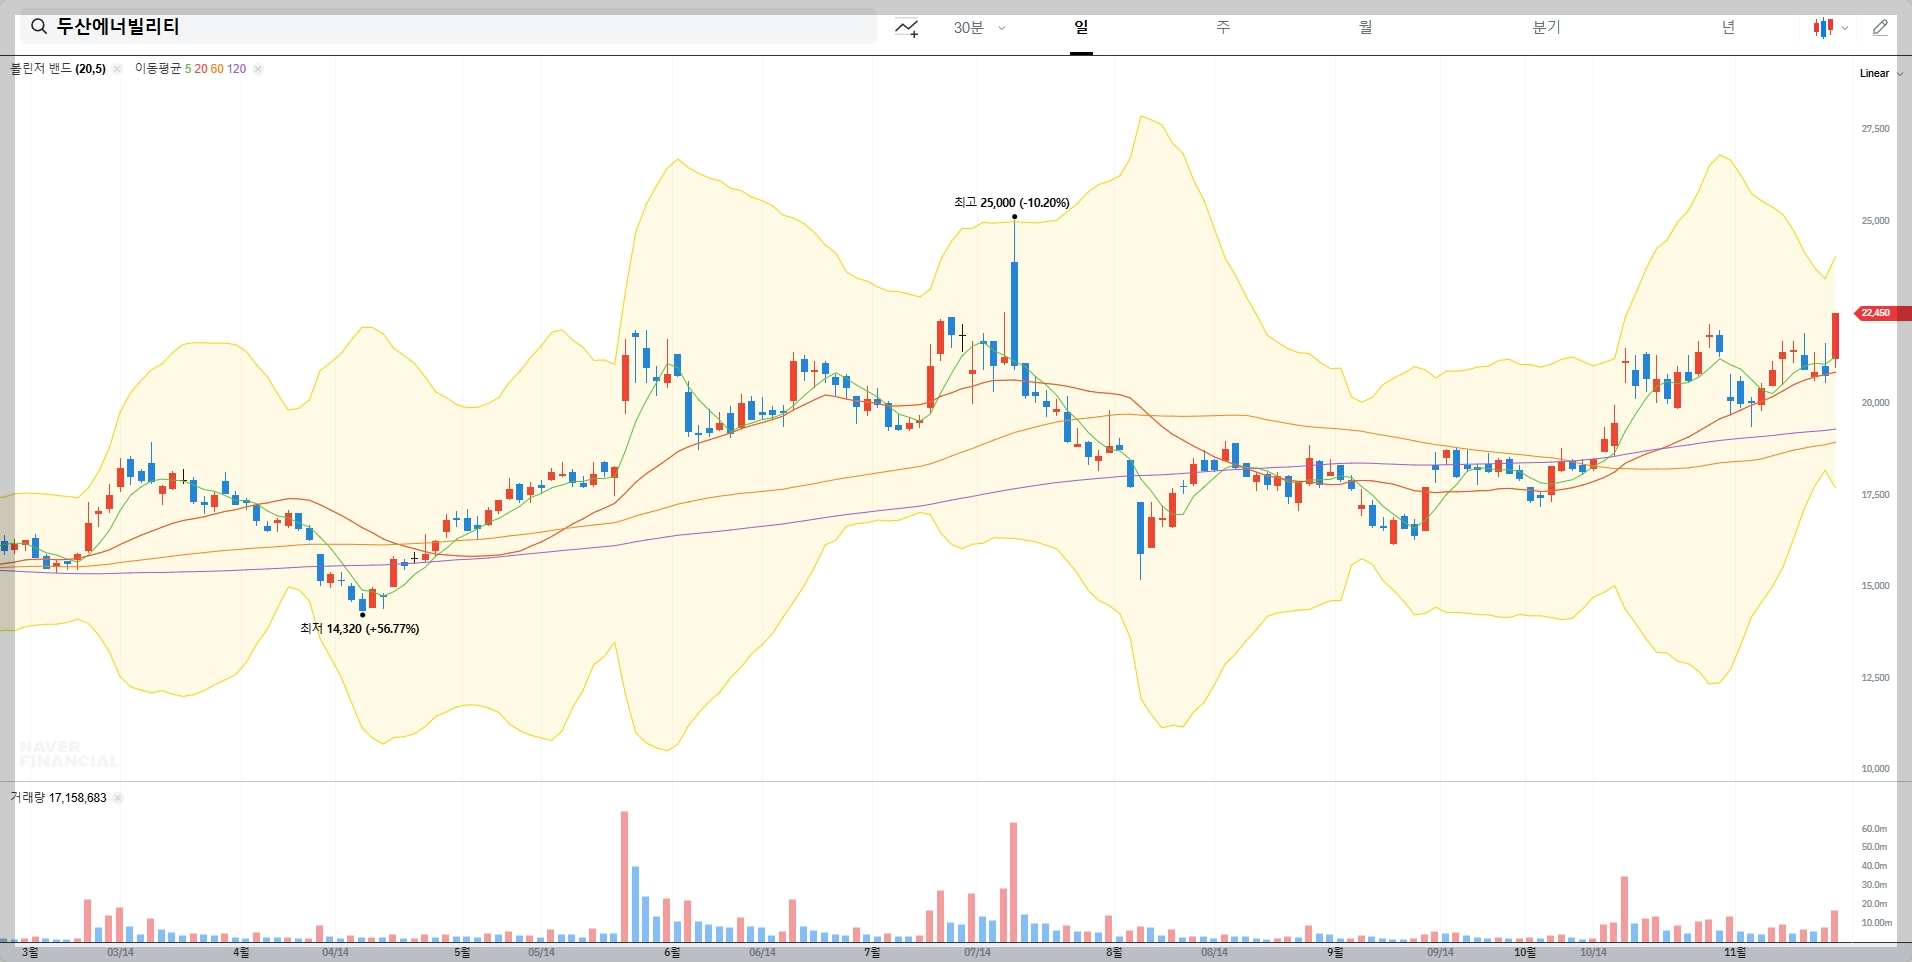Screen dimensions: 1912x962
Task: Click the 25,000 price axis label
Action: coord(1875,221)
